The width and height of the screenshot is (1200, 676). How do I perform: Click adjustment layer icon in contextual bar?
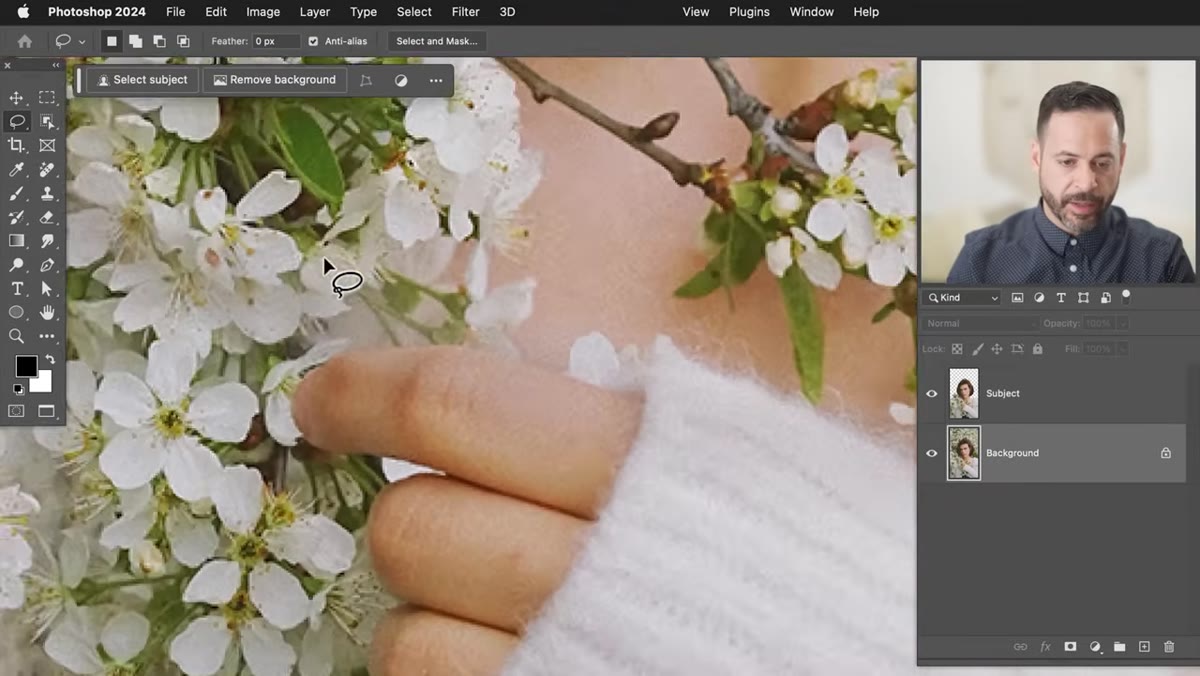[x=401, y=80]
